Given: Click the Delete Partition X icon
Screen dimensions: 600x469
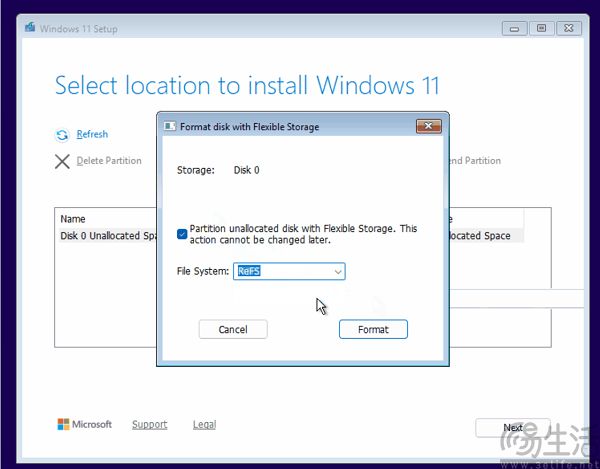Looking at the screenshot, I should click(62, 161).
